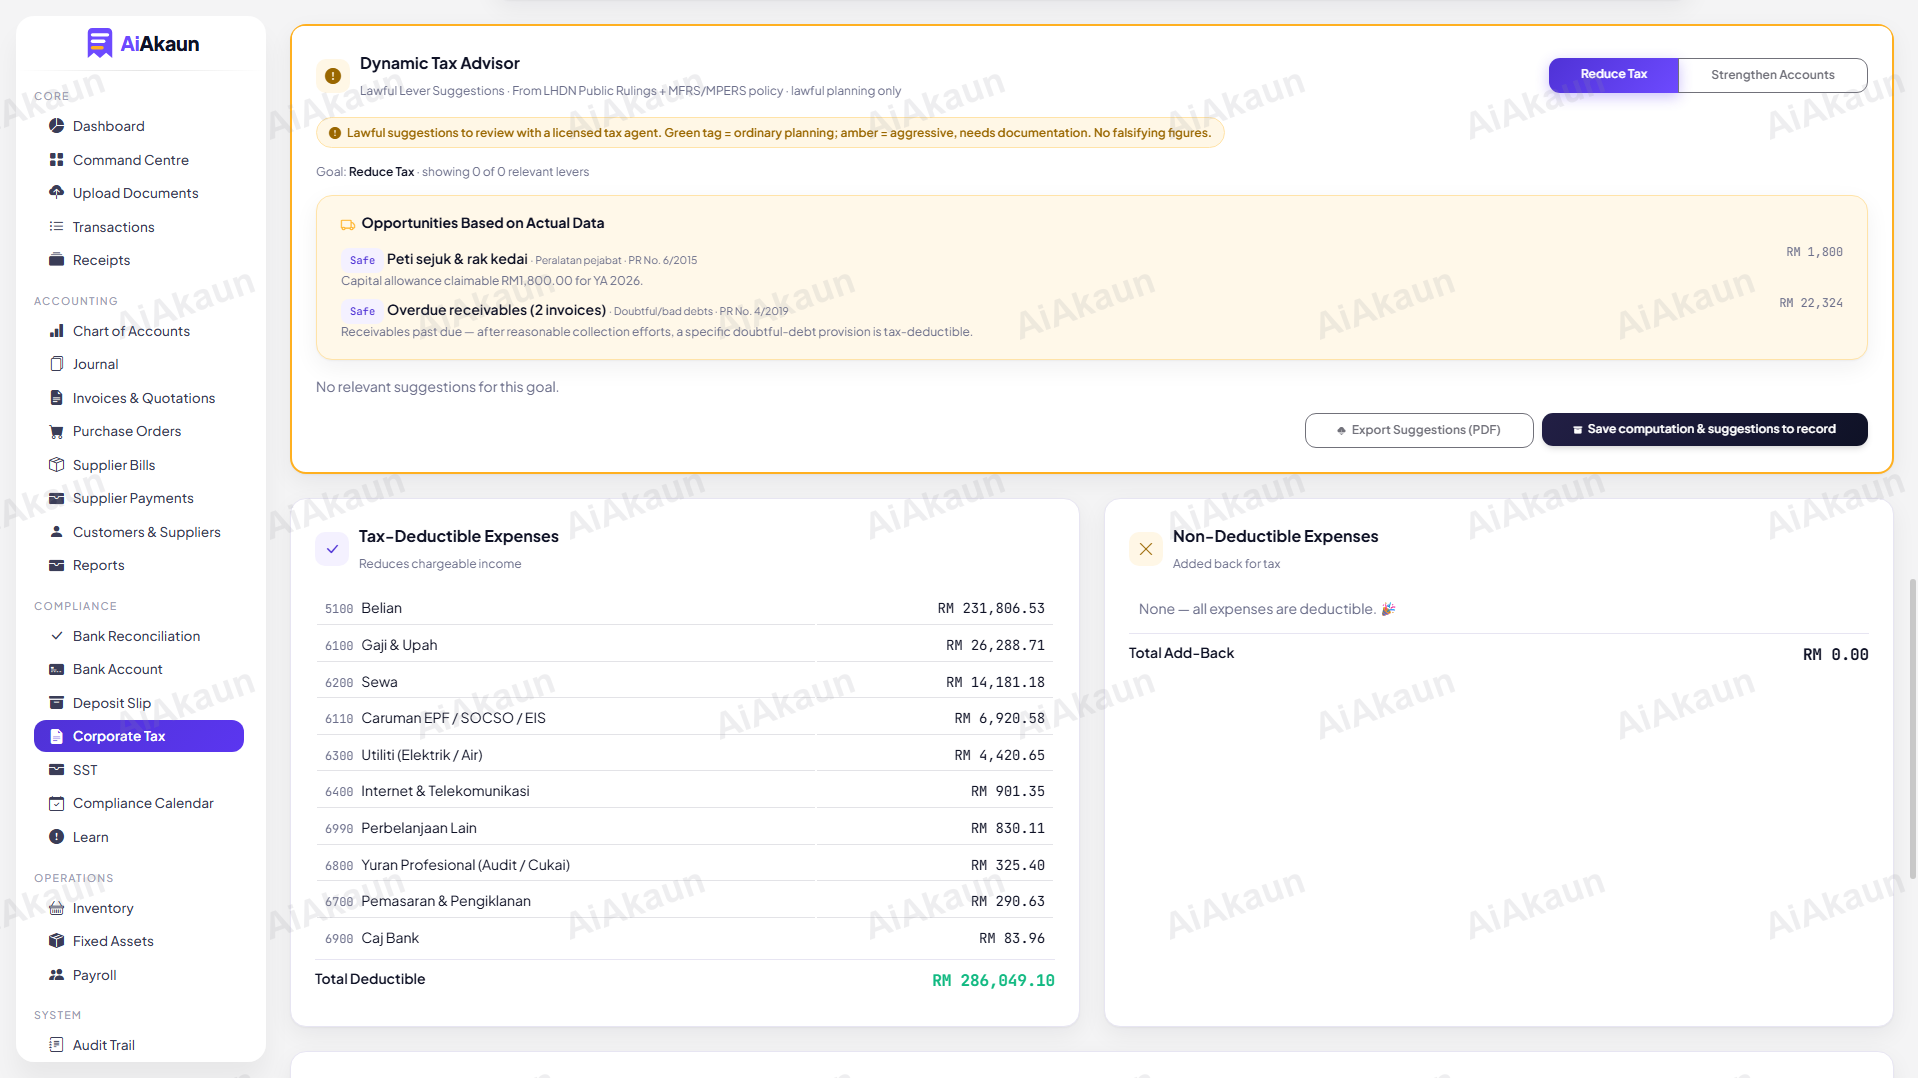Viewport: 1918px width, 1078px height.
Task: Click the Upload Documents cloud icon
Action: pyautogui.click(x=57, y=193)
